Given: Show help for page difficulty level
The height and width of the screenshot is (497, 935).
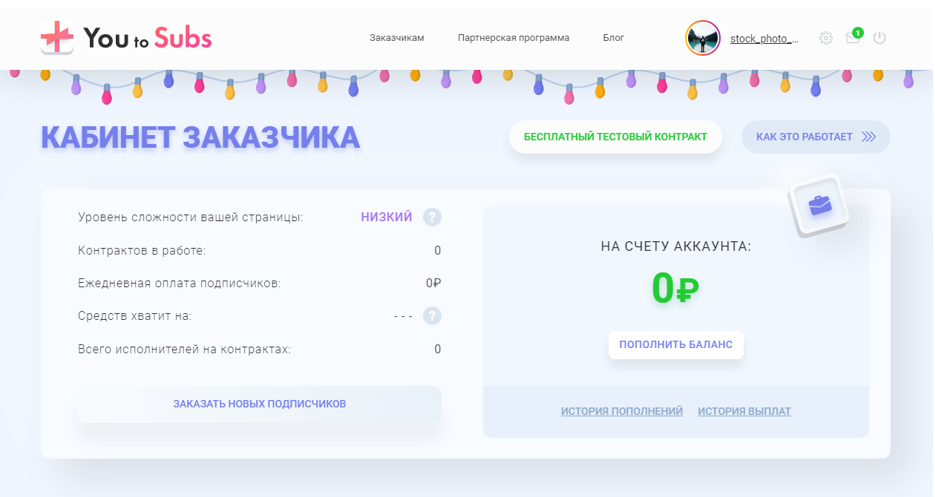Looking at the screenshot, I should [432, 217].
